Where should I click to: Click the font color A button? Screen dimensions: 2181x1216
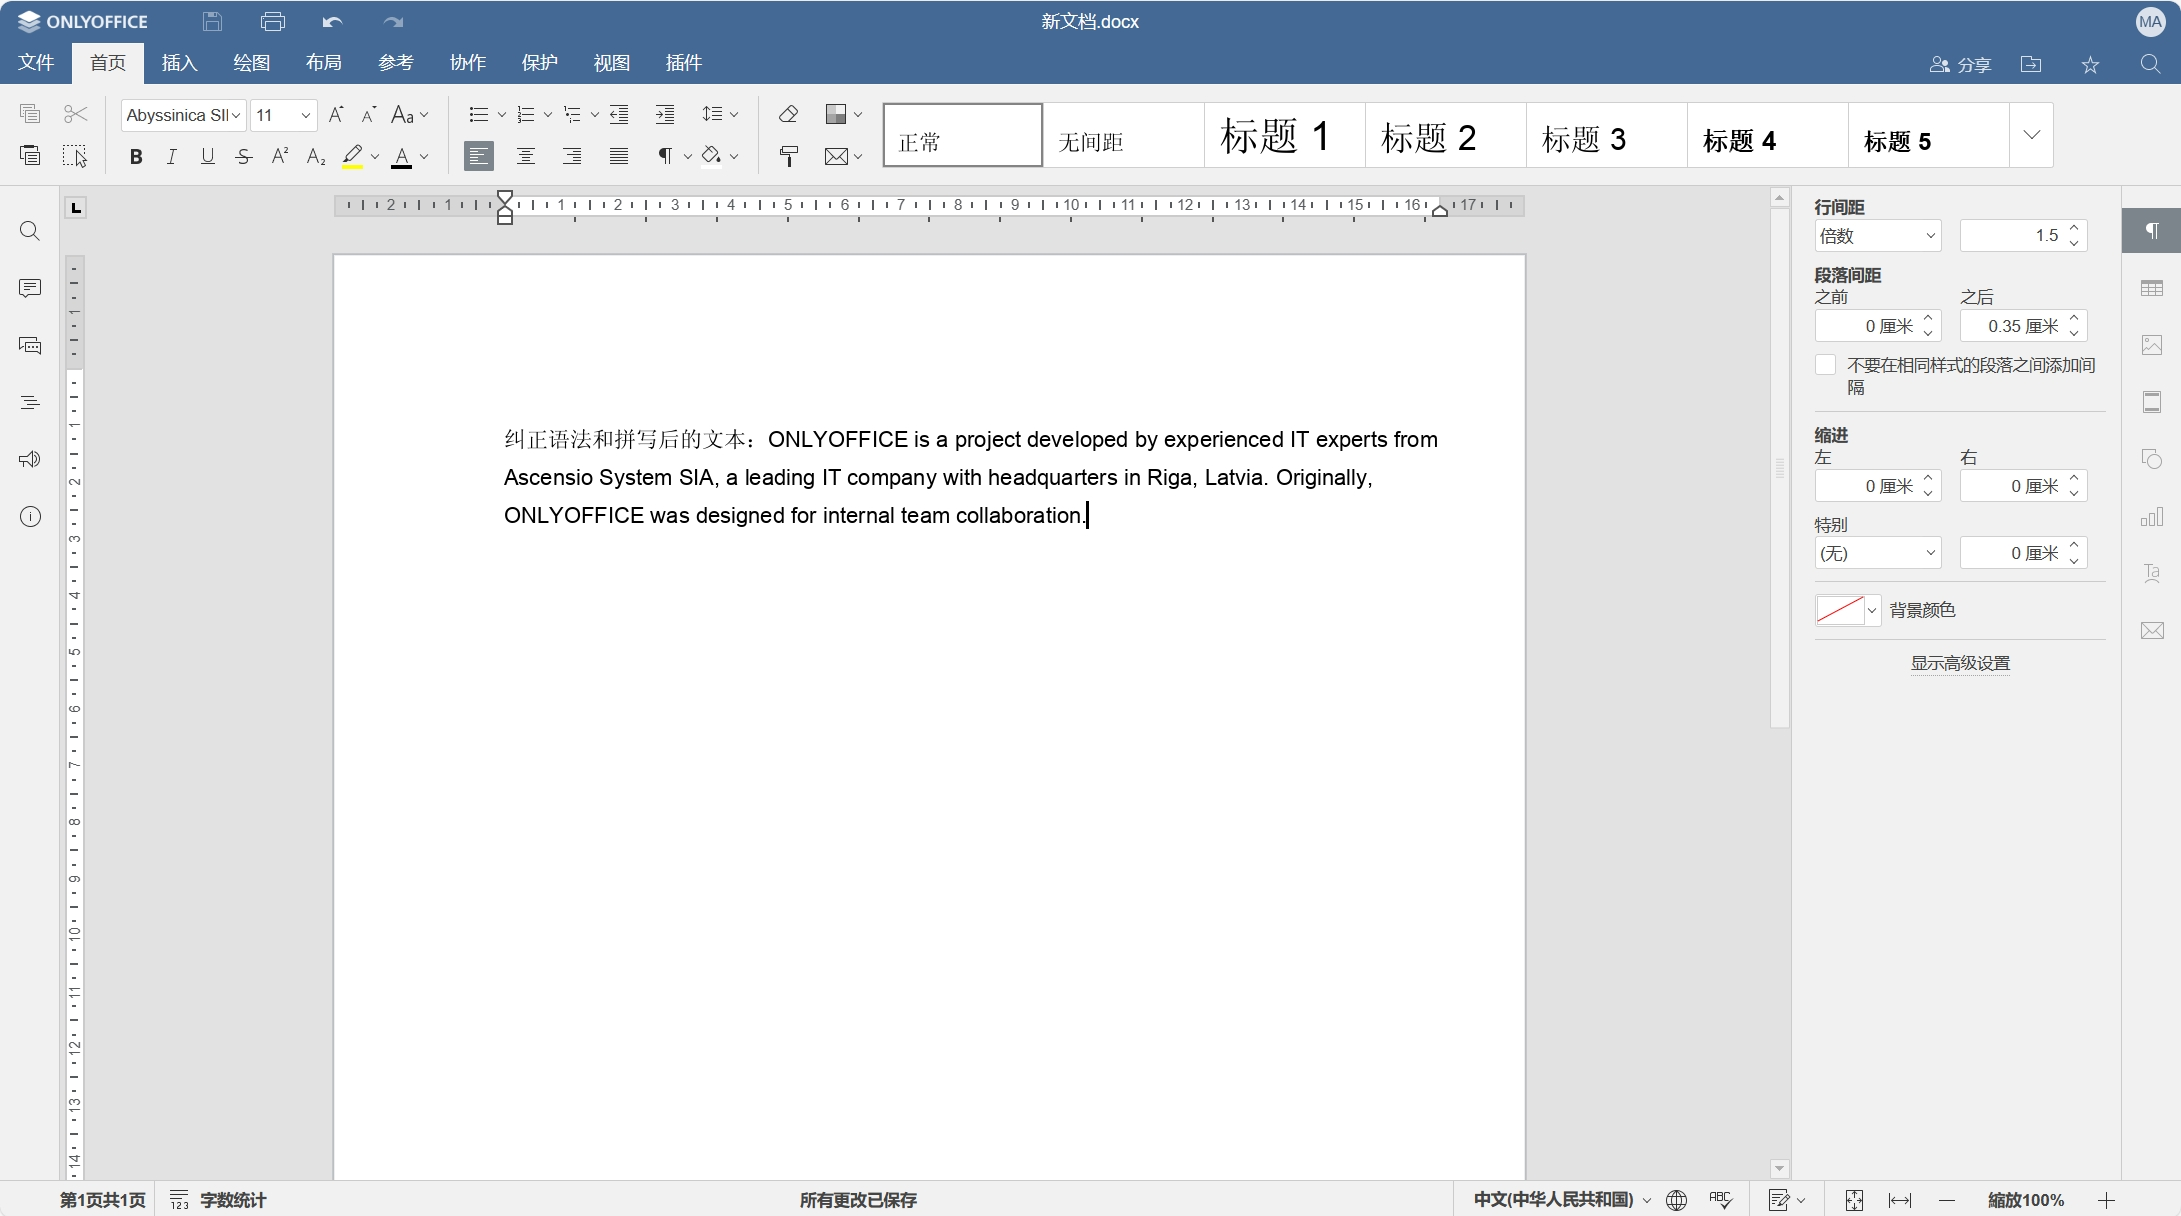[x=402, y=156]
